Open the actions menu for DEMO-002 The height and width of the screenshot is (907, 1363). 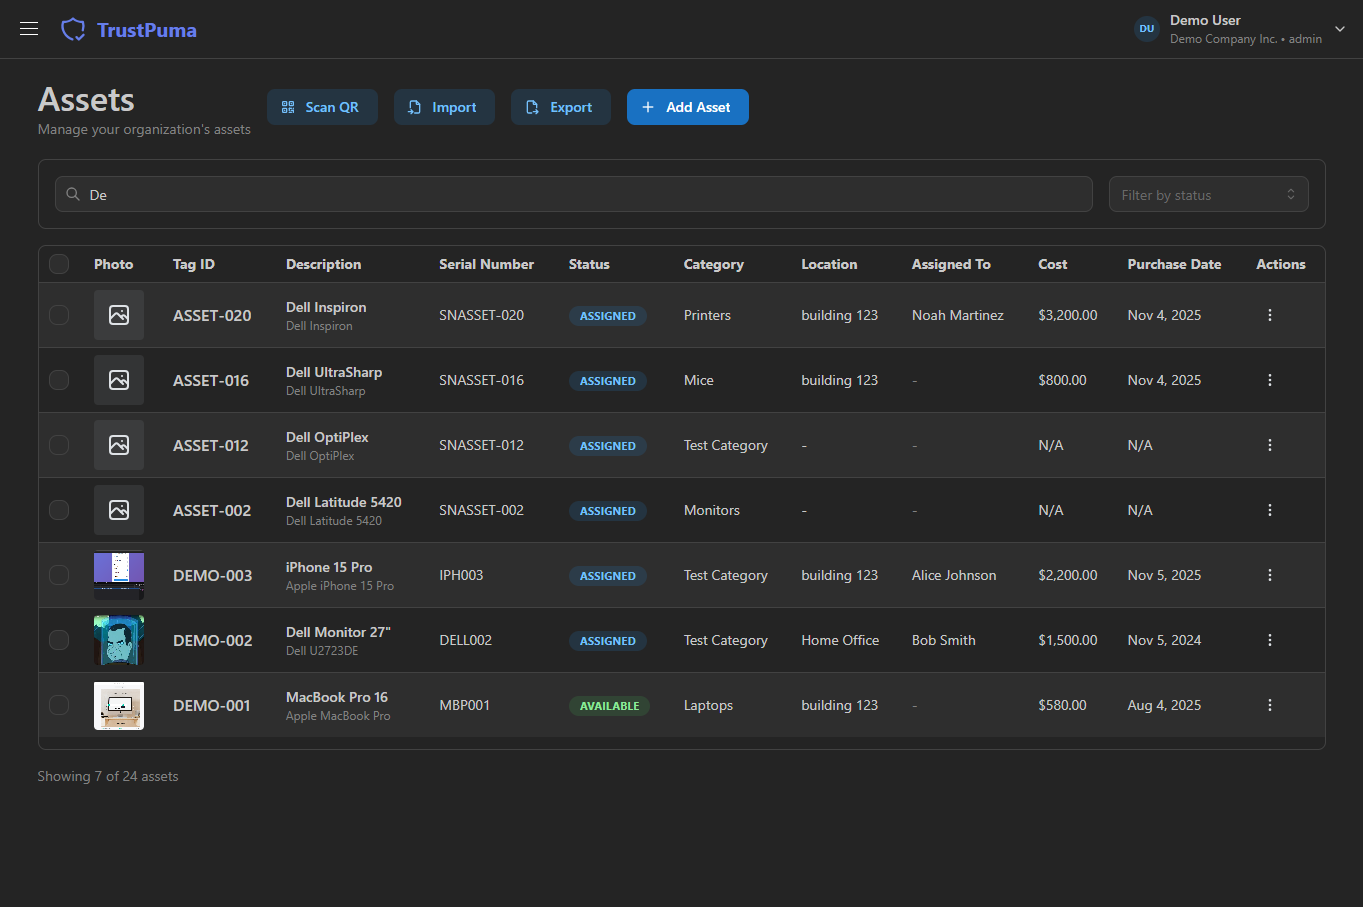1269,640
